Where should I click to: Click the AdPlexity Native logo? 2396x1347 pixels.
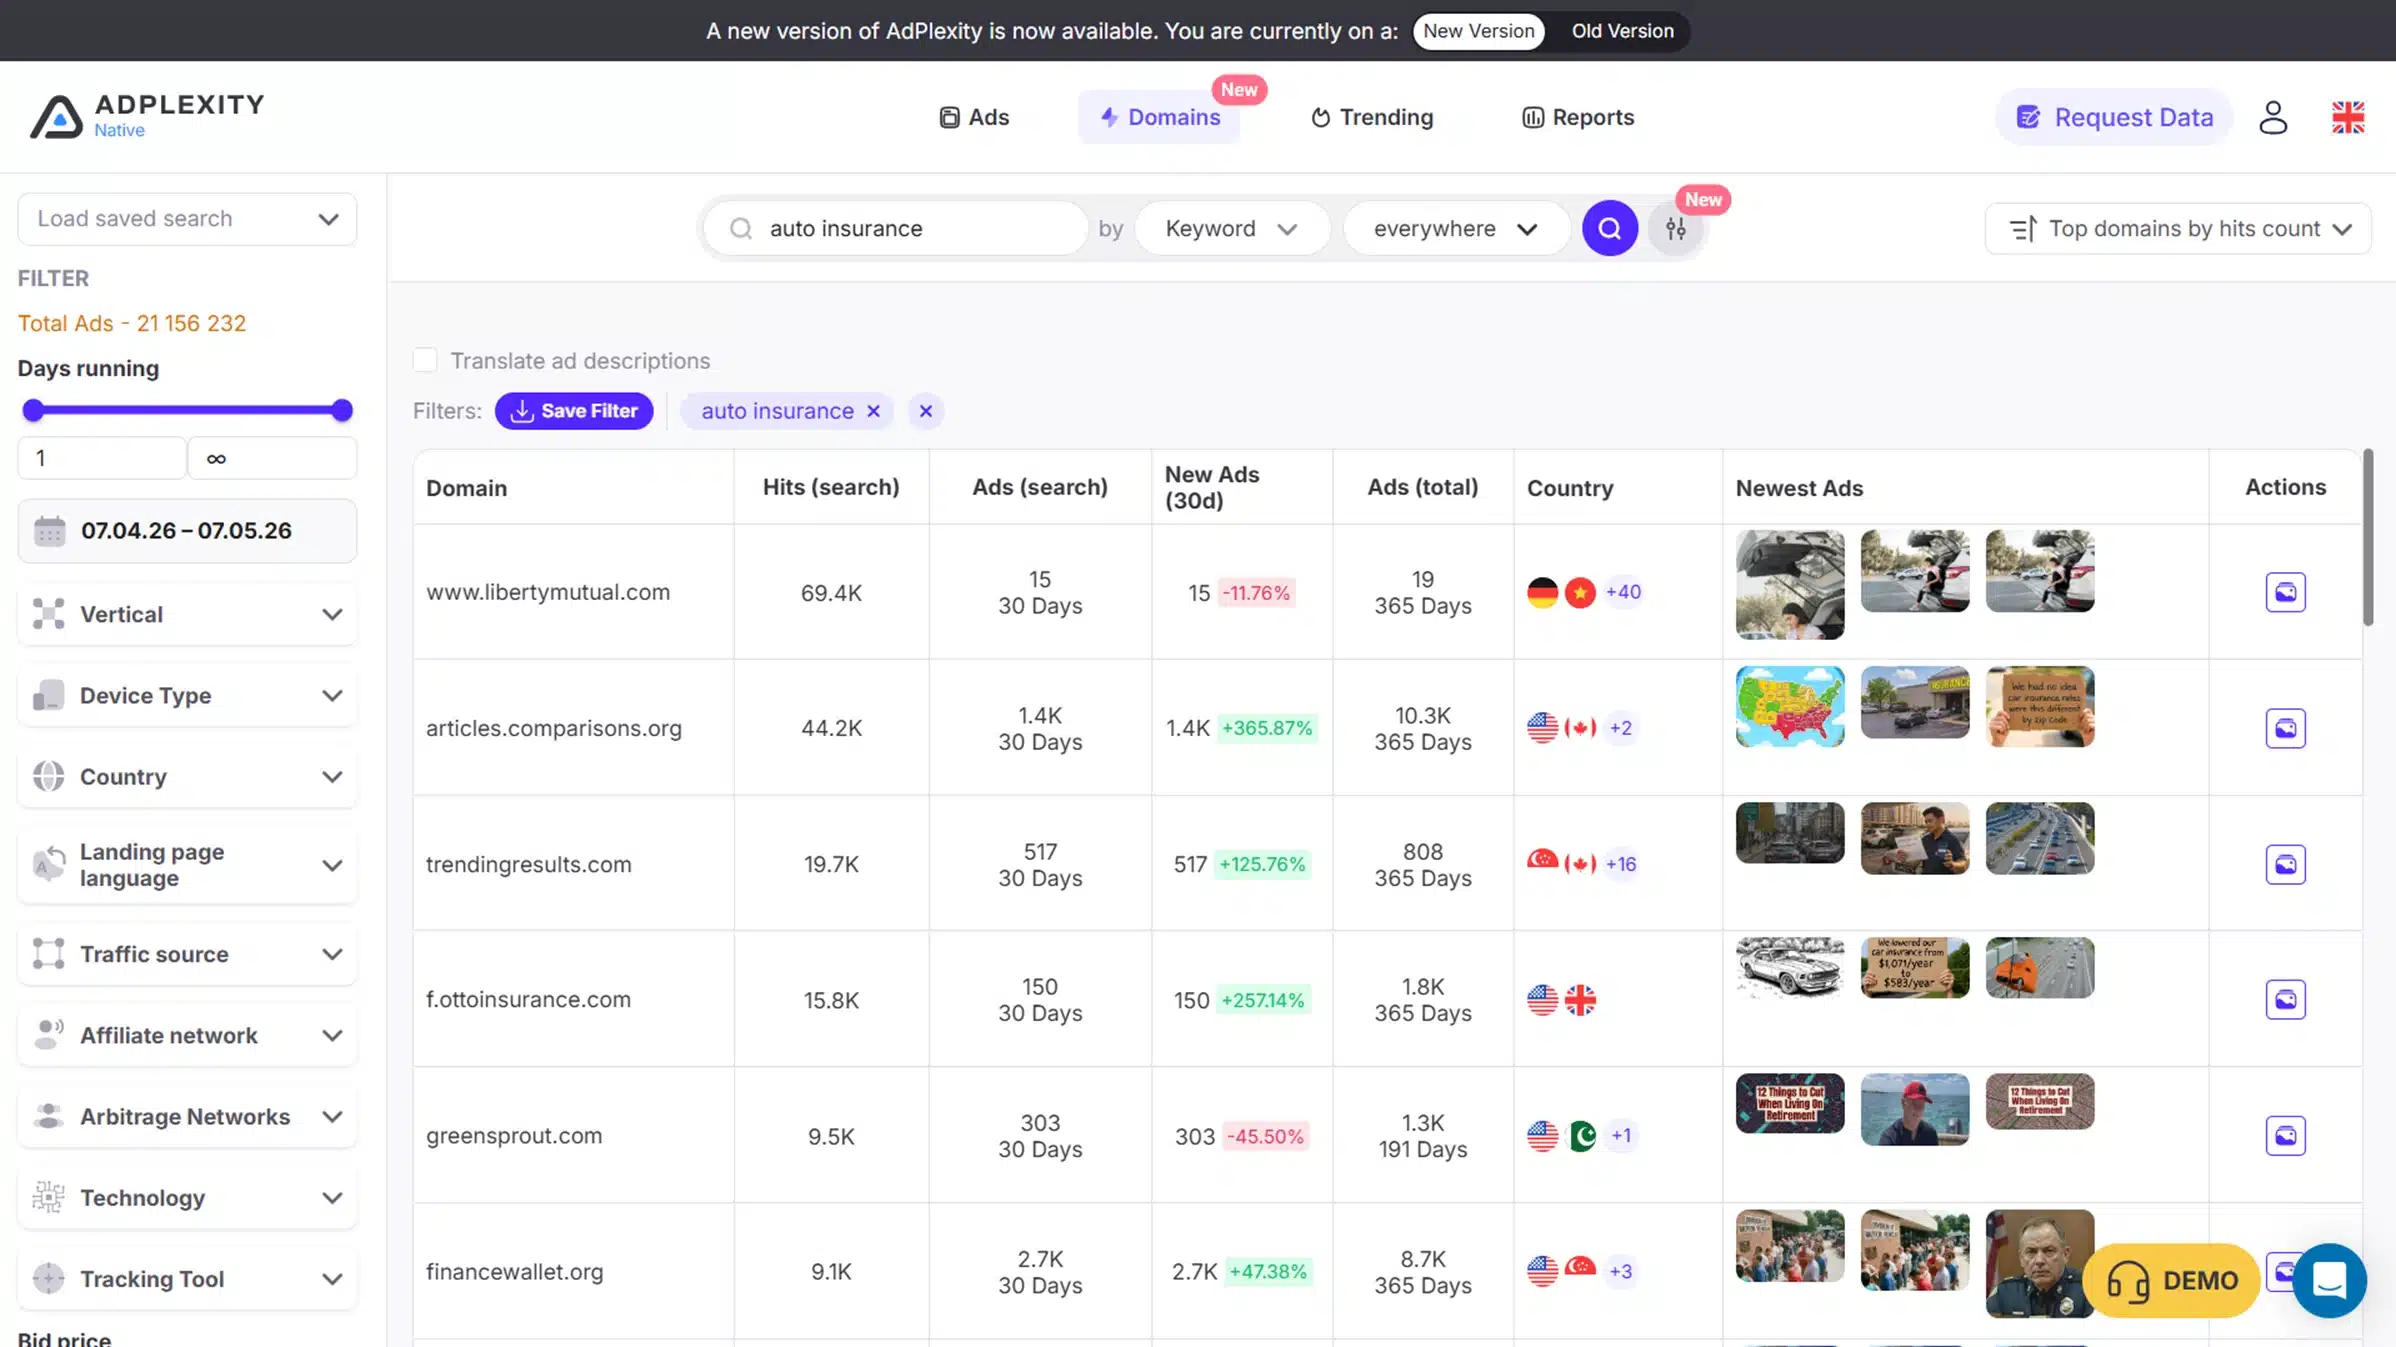(147, 116)
